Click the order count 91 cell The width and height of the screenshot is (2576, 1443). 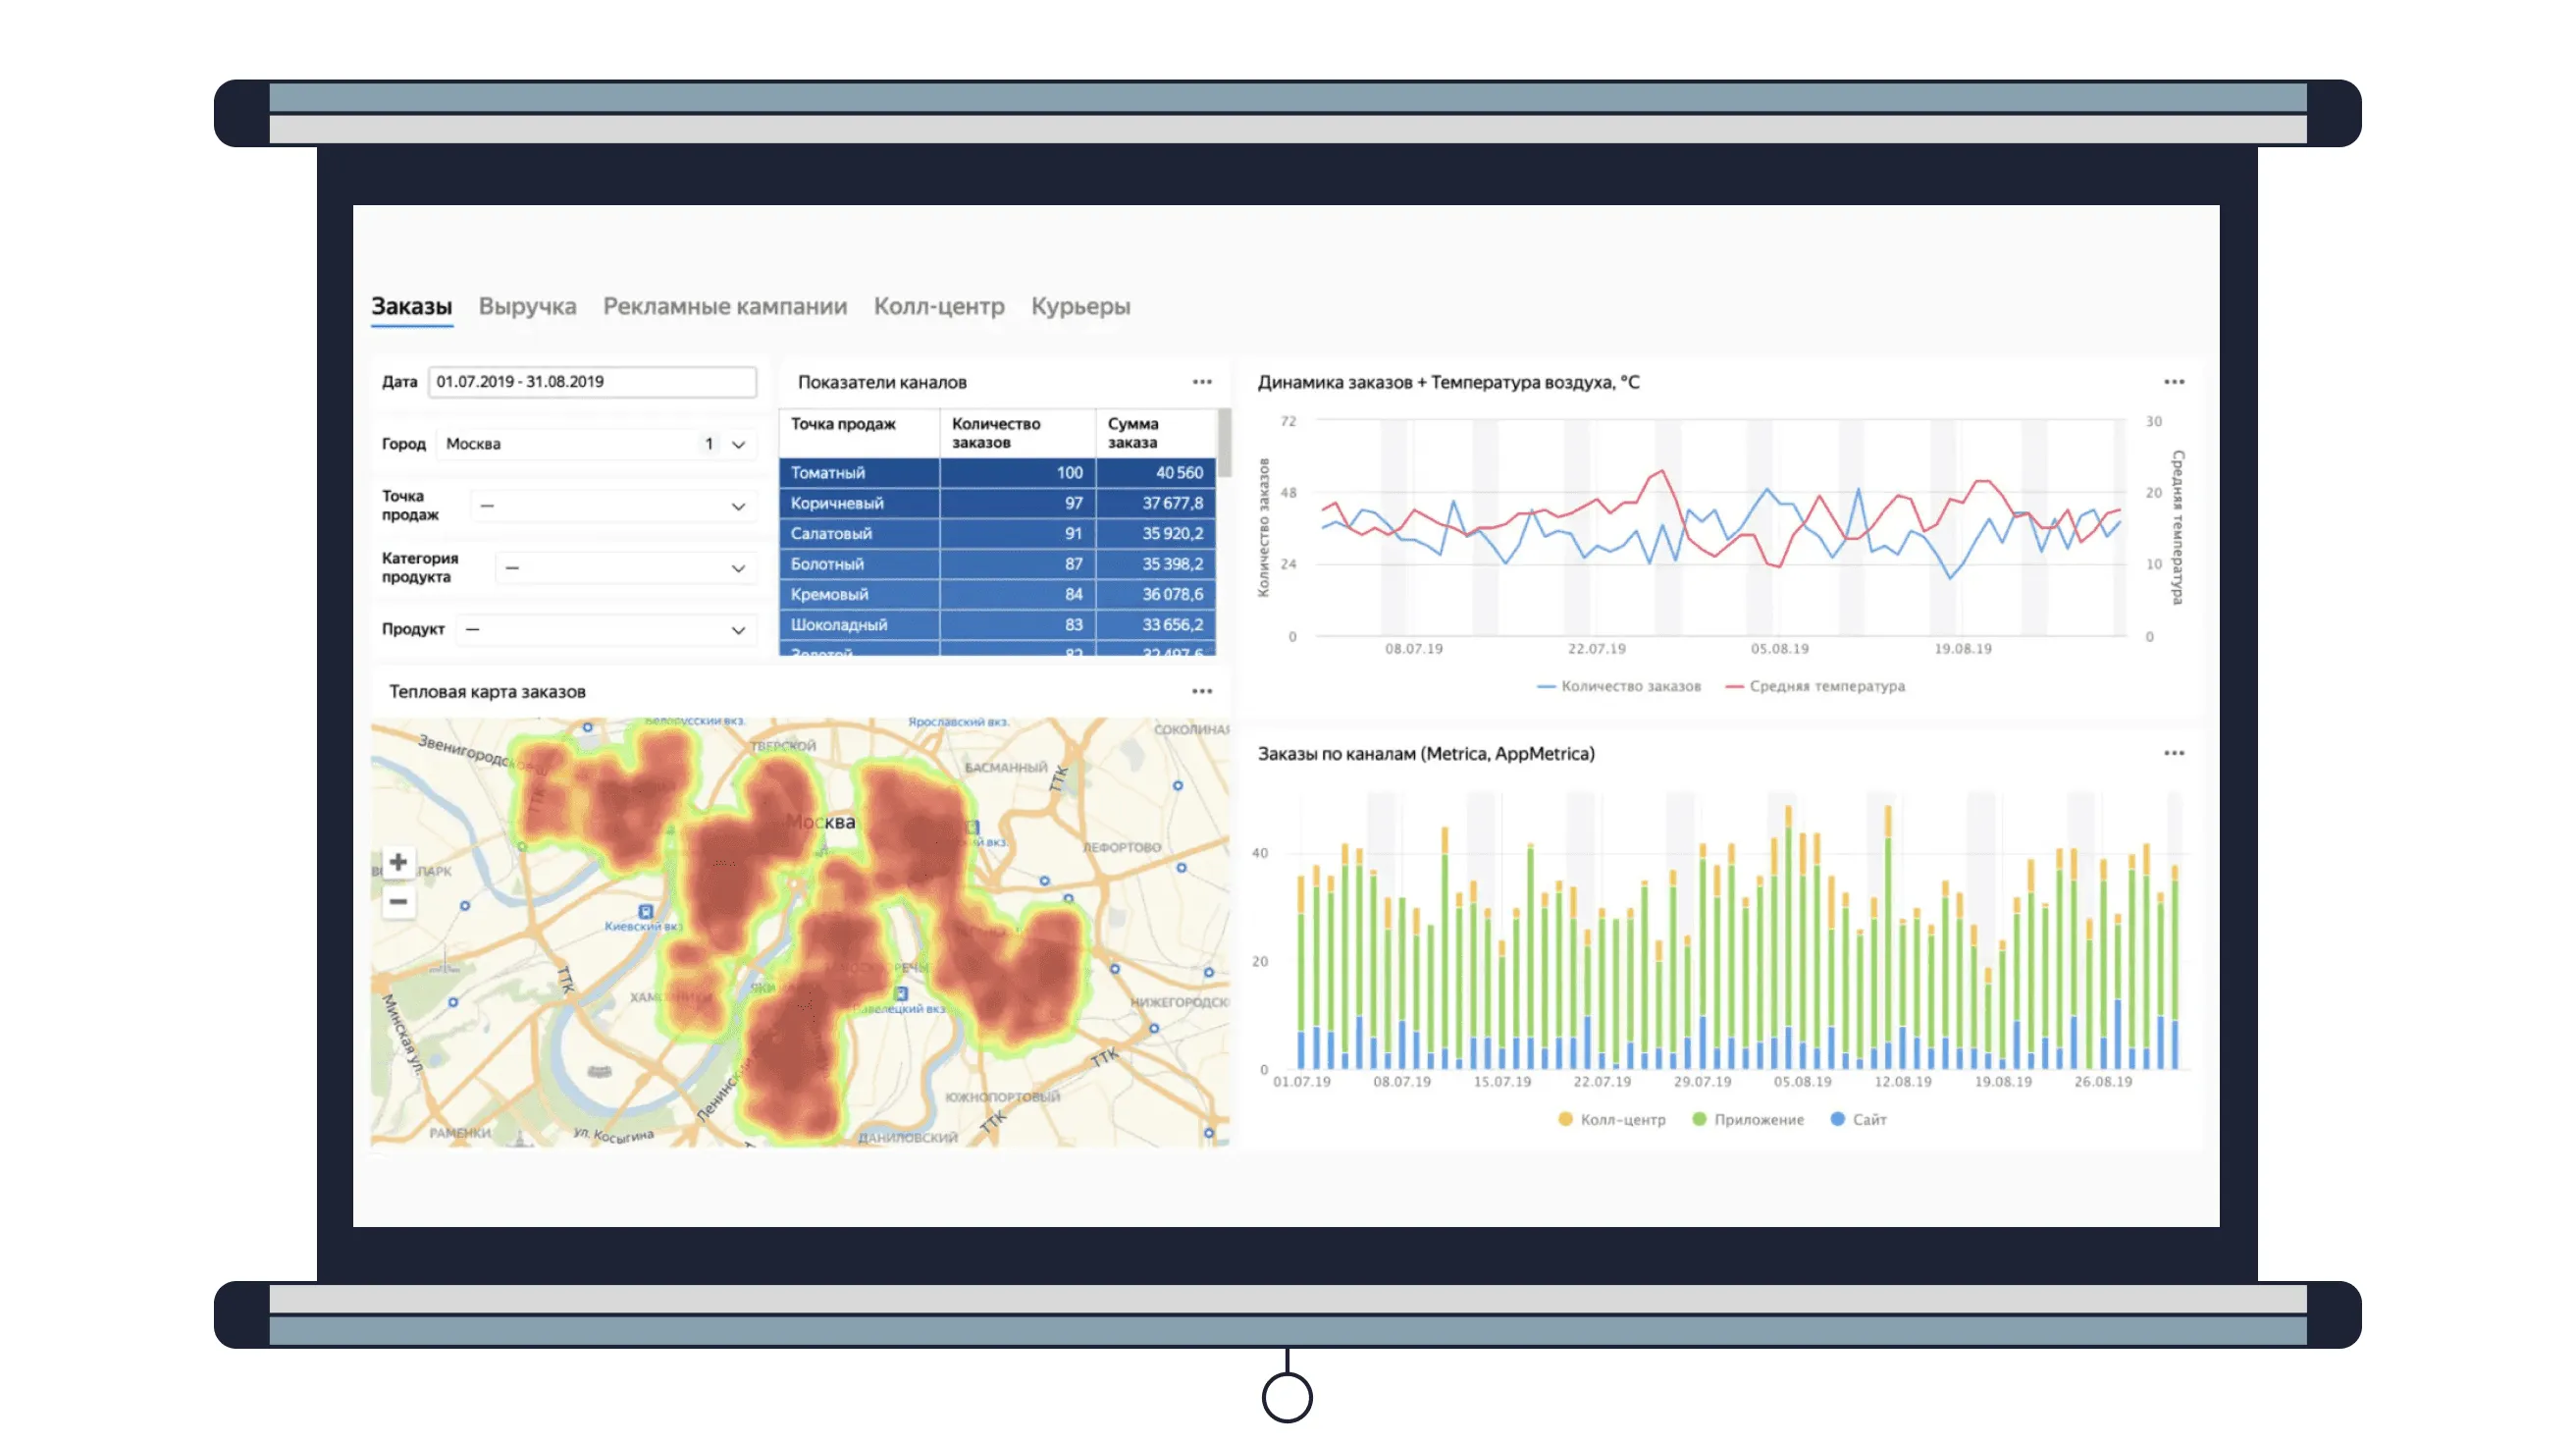[x=1017, y=534]
